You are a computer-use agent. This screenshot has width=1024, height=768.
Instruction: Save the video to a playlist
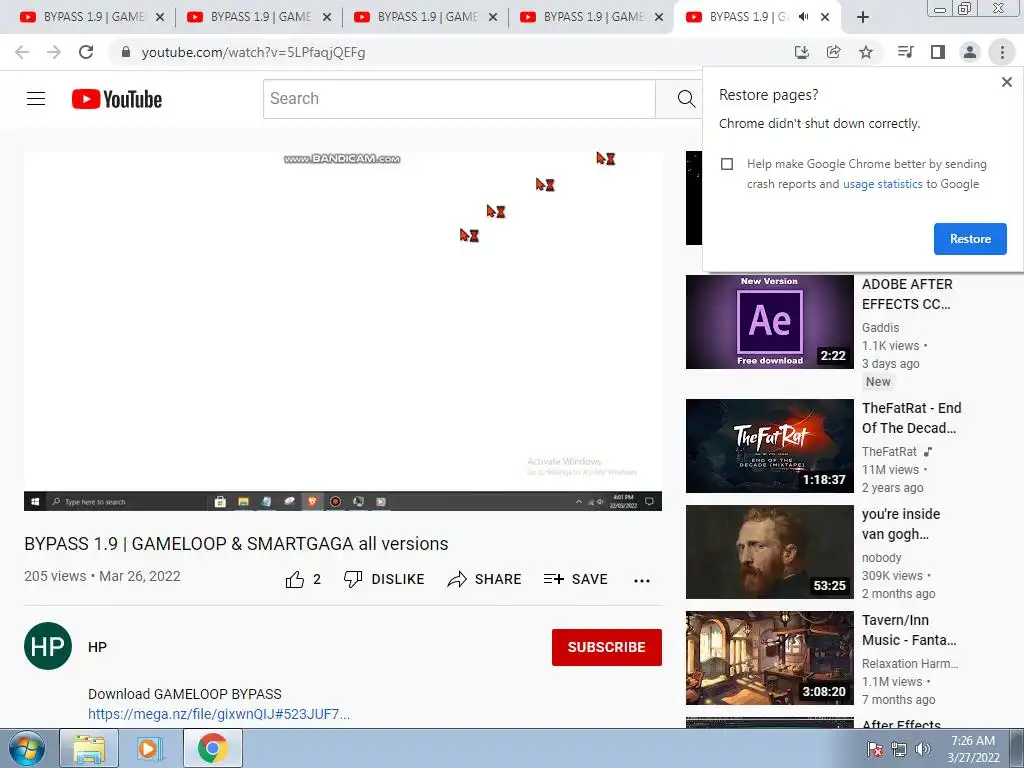575,579
